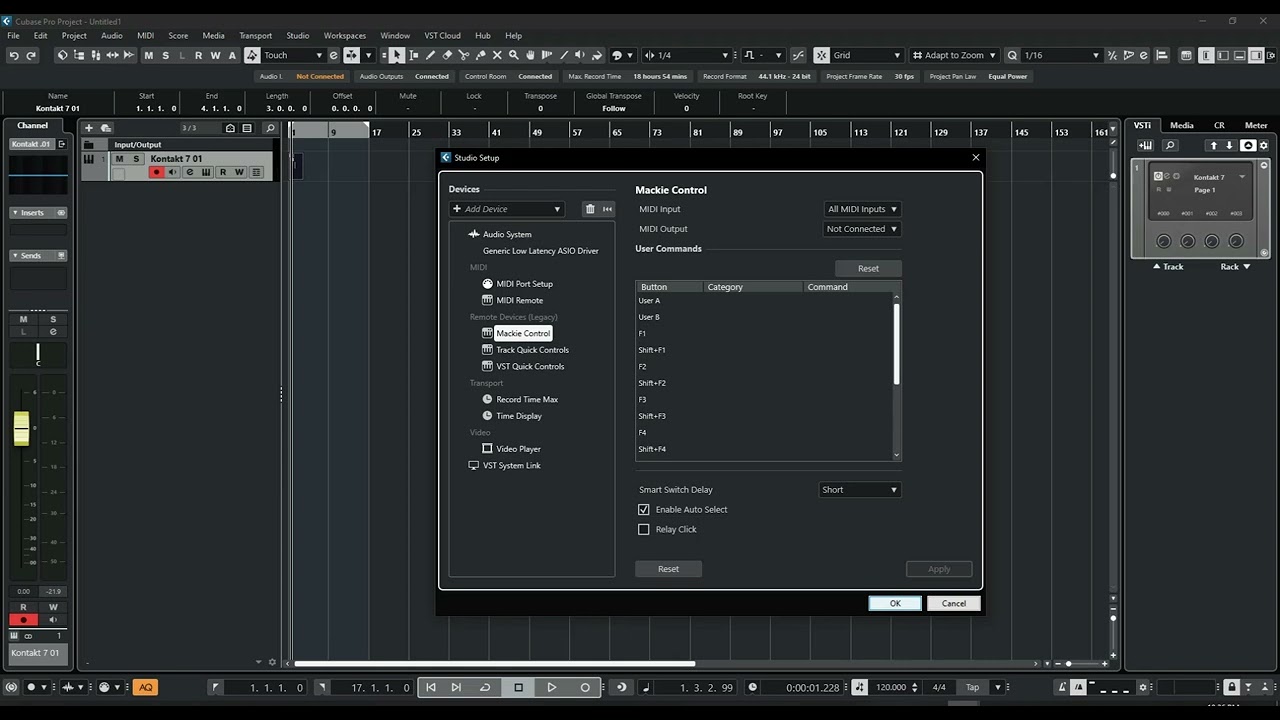This screenshot has width=1280, height=720.
Task: Open the Adapt to Zoom dropdown
Action: click(954, 55)
